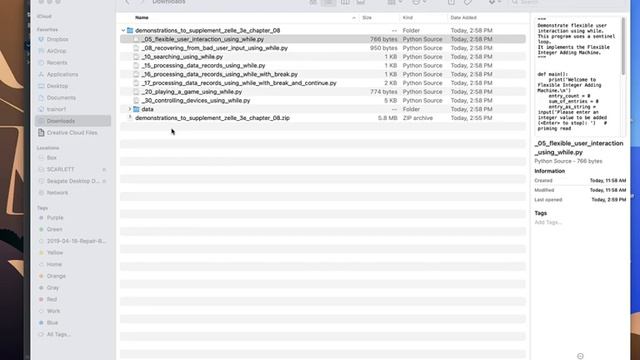Image resolution: width=640 pixels, height=360 pixels.
Task: Expand the data folder
Action: click(x=130, y=109)
